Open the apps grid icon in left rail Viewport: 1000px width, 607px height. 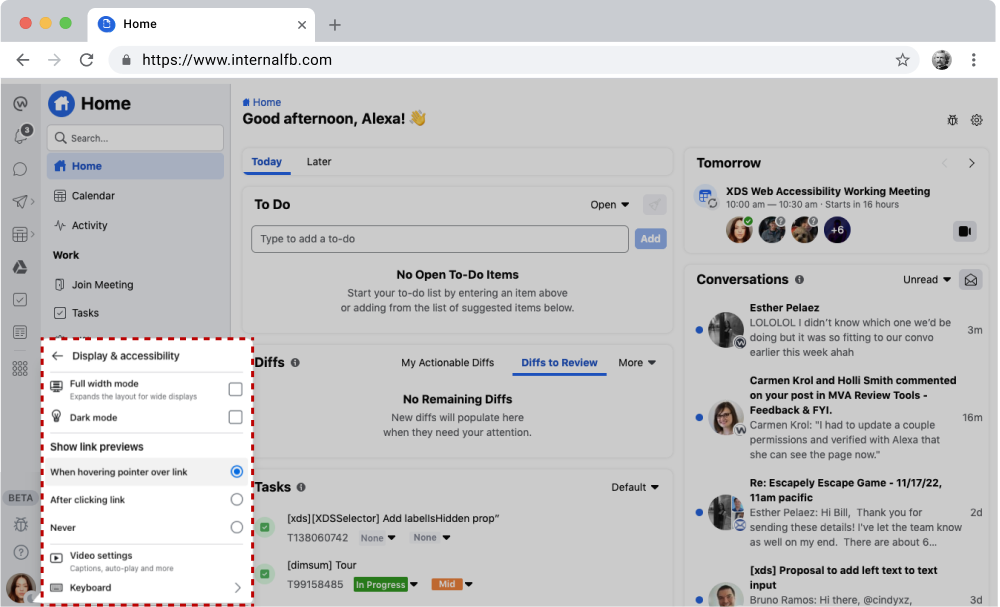pyautogui.click(x=20, y=368)
